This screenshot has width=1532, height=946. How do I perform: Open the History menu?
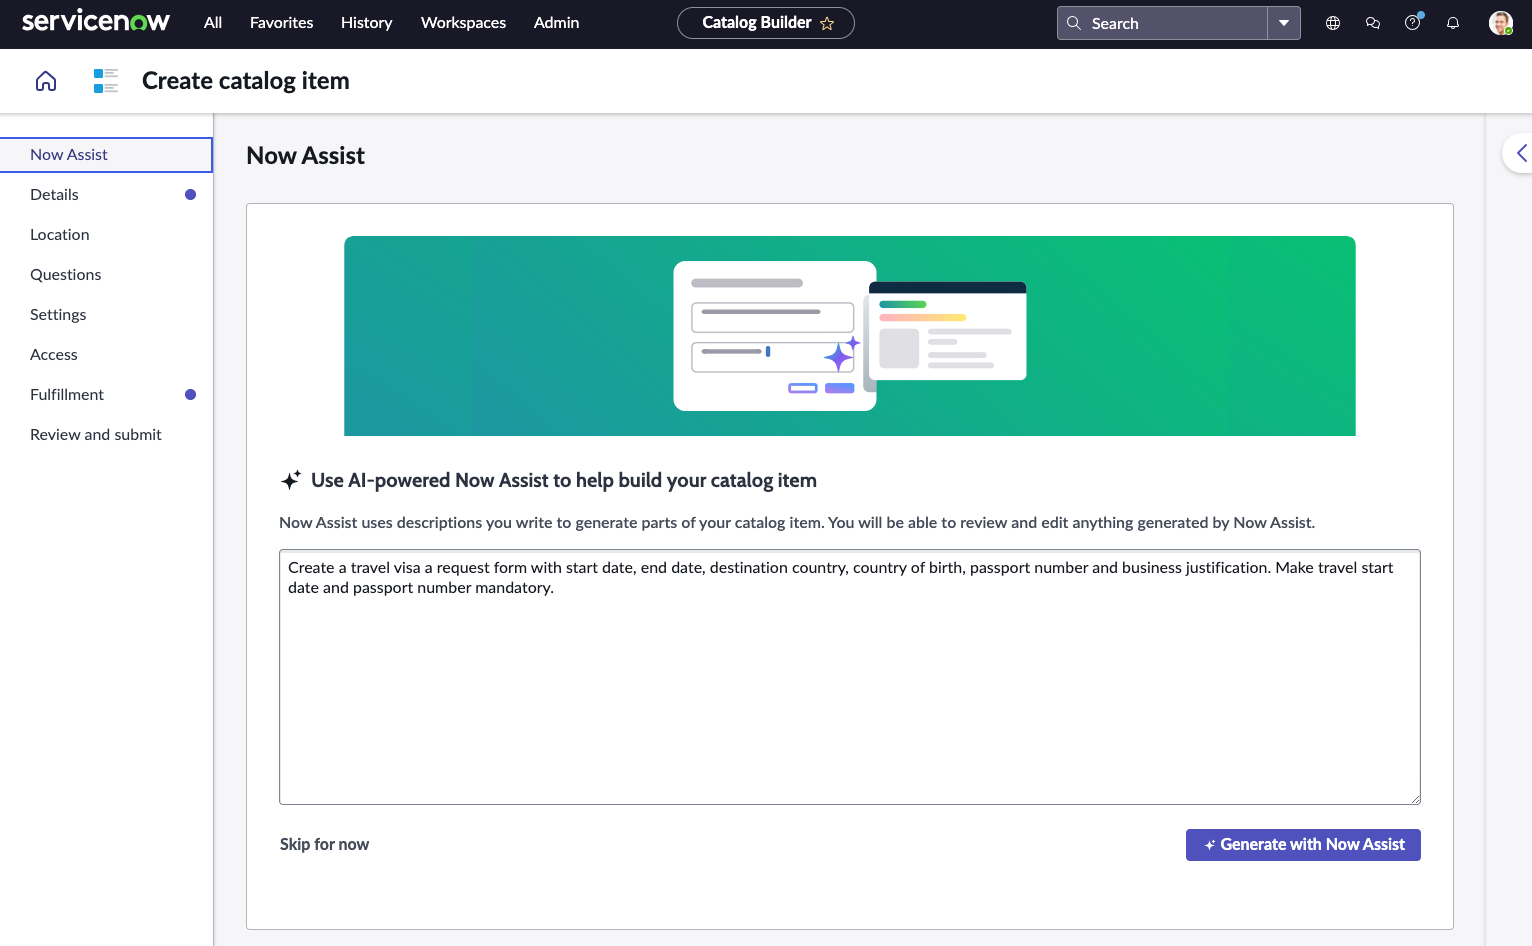coord(366,23)
